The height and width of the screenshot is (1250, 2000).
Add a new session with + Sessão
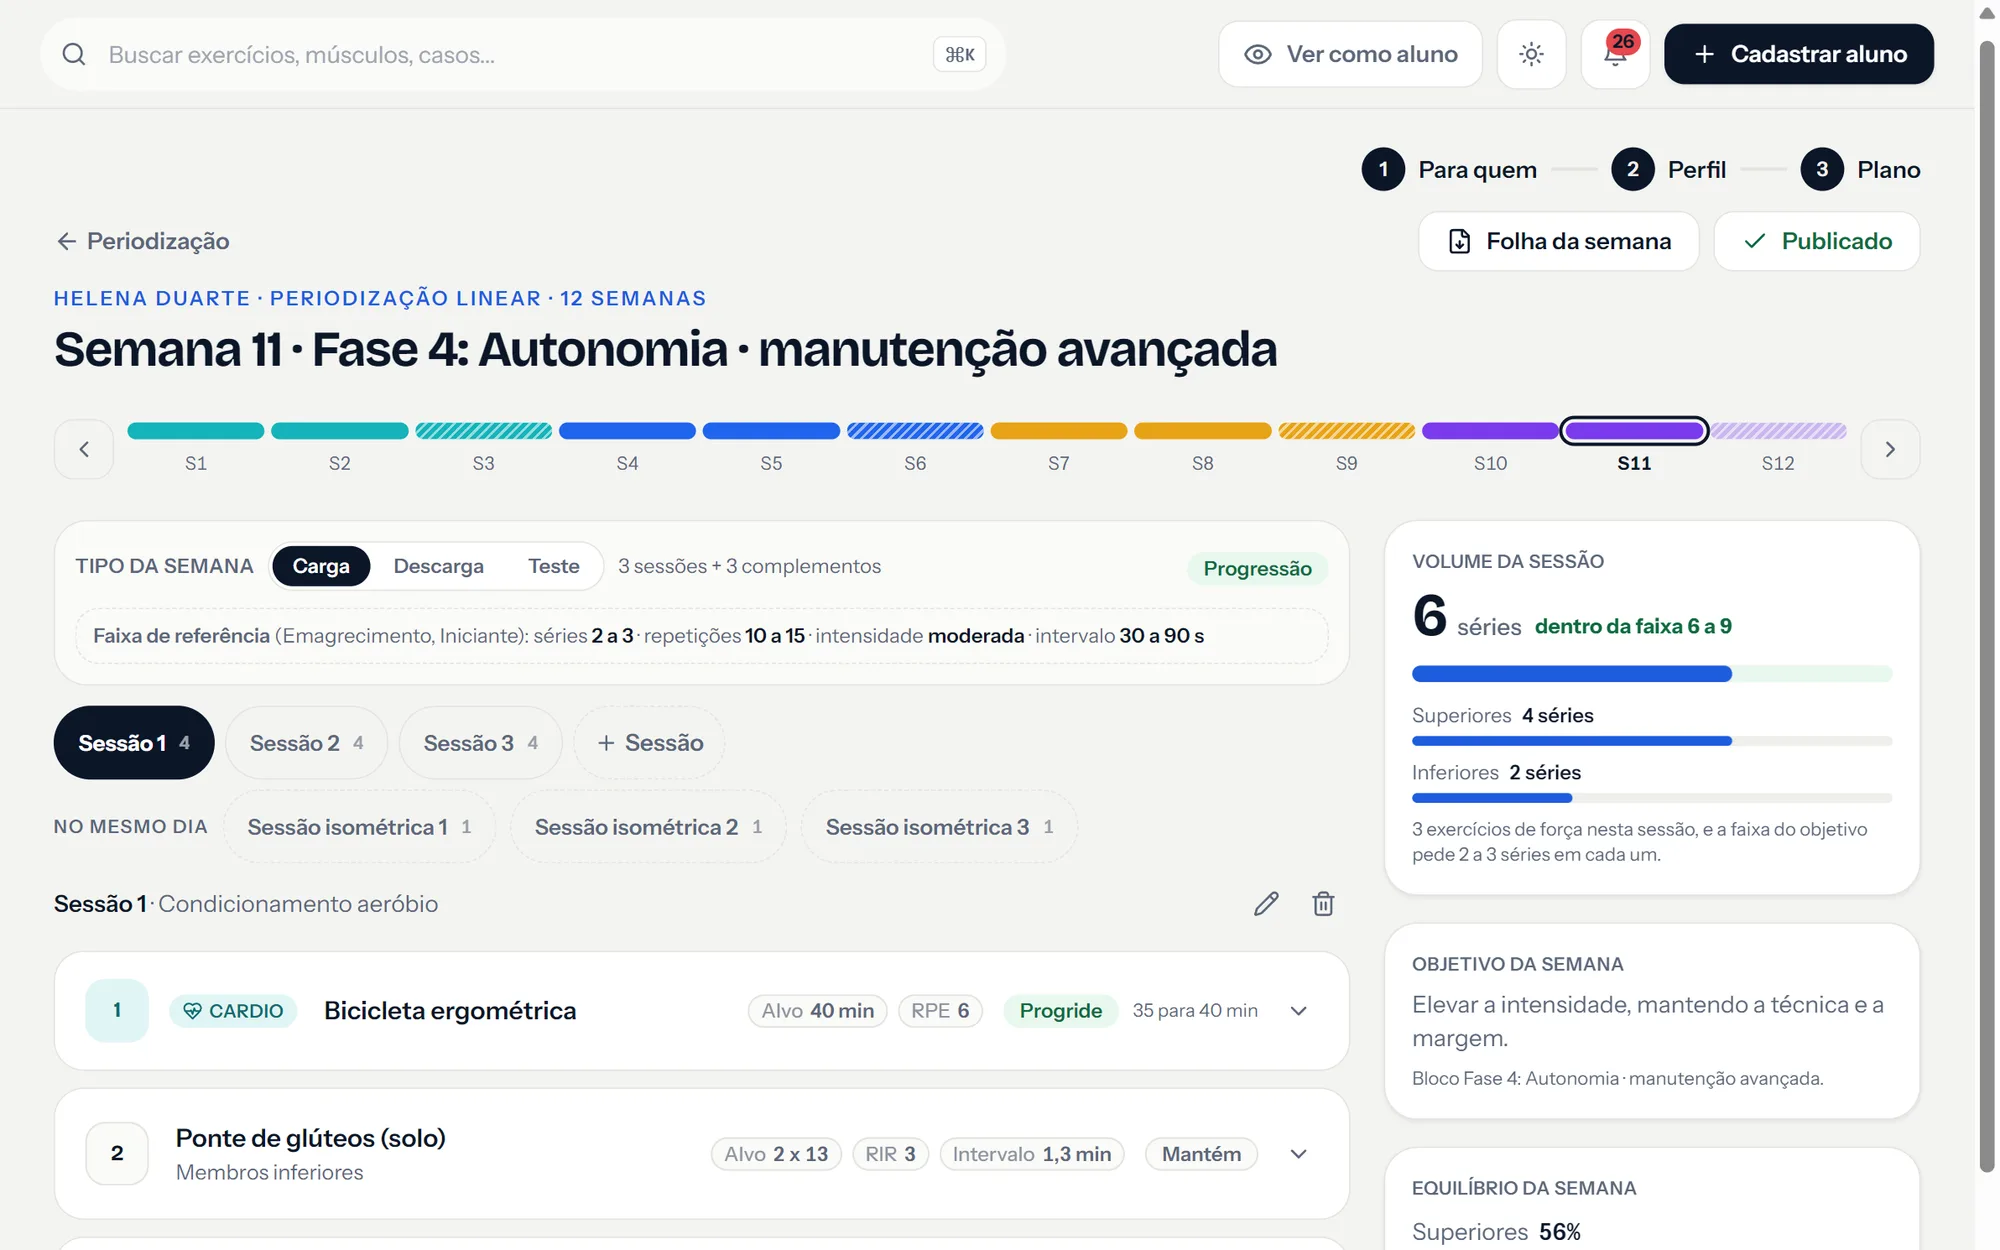tap(650, 743)
